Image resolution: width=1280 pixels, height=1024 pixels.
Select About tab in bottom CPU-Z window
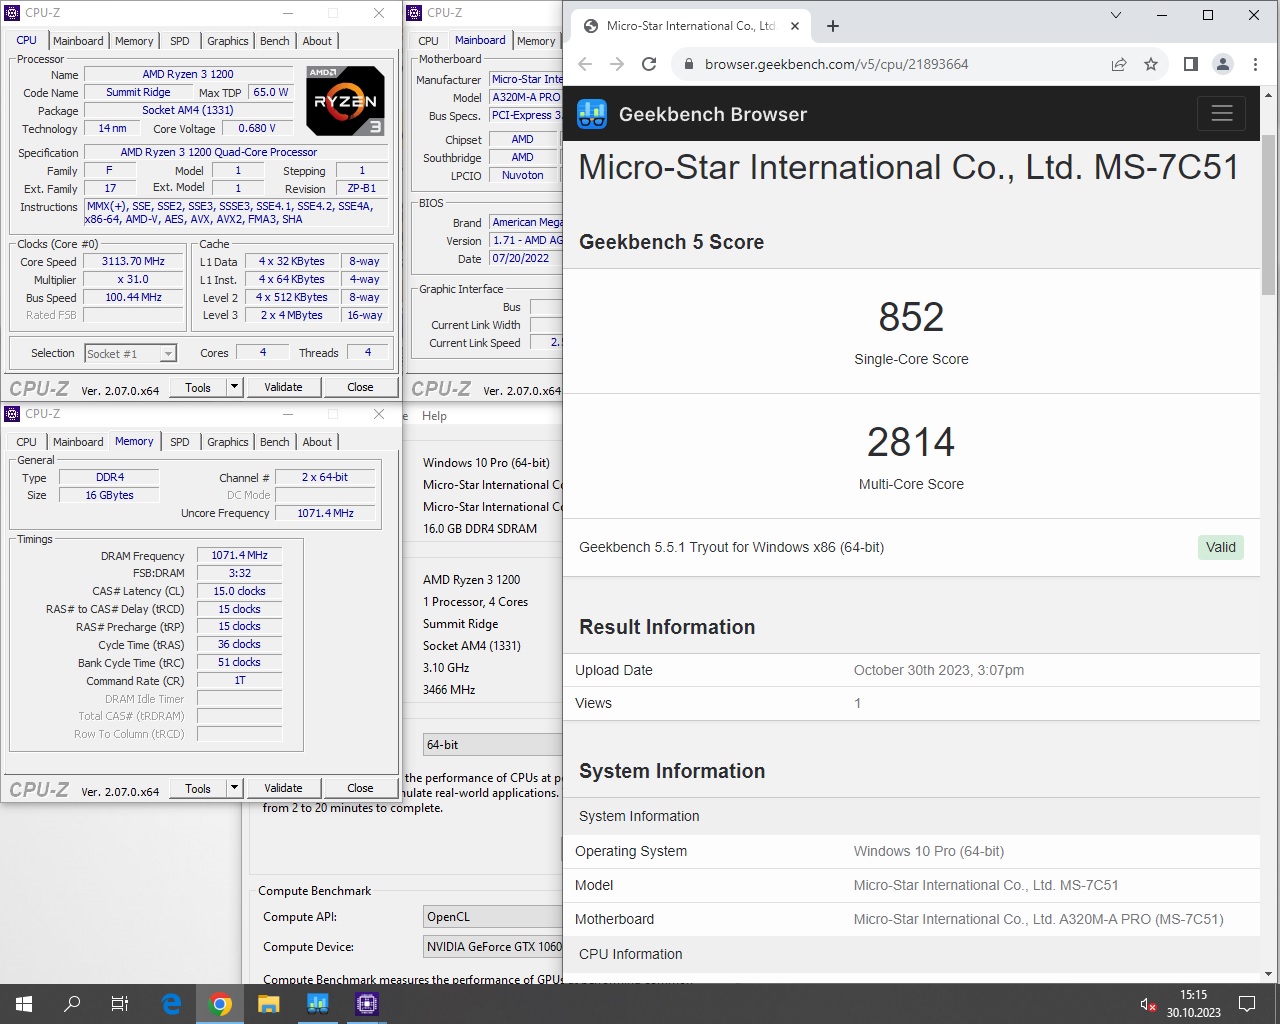(x=317, y=442)
